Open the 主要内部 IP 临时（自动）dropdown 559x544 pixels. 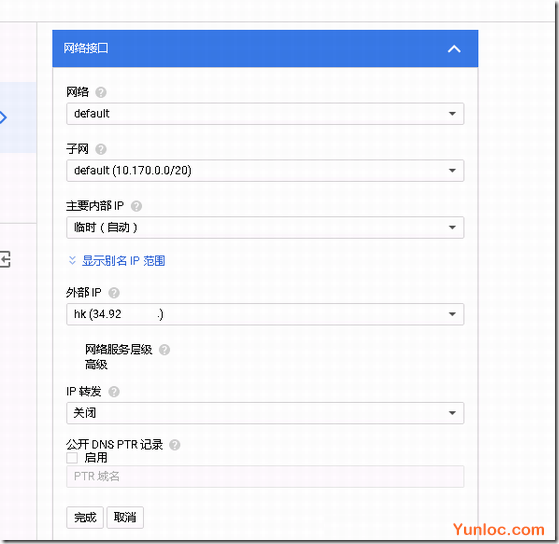pos(265,227)
